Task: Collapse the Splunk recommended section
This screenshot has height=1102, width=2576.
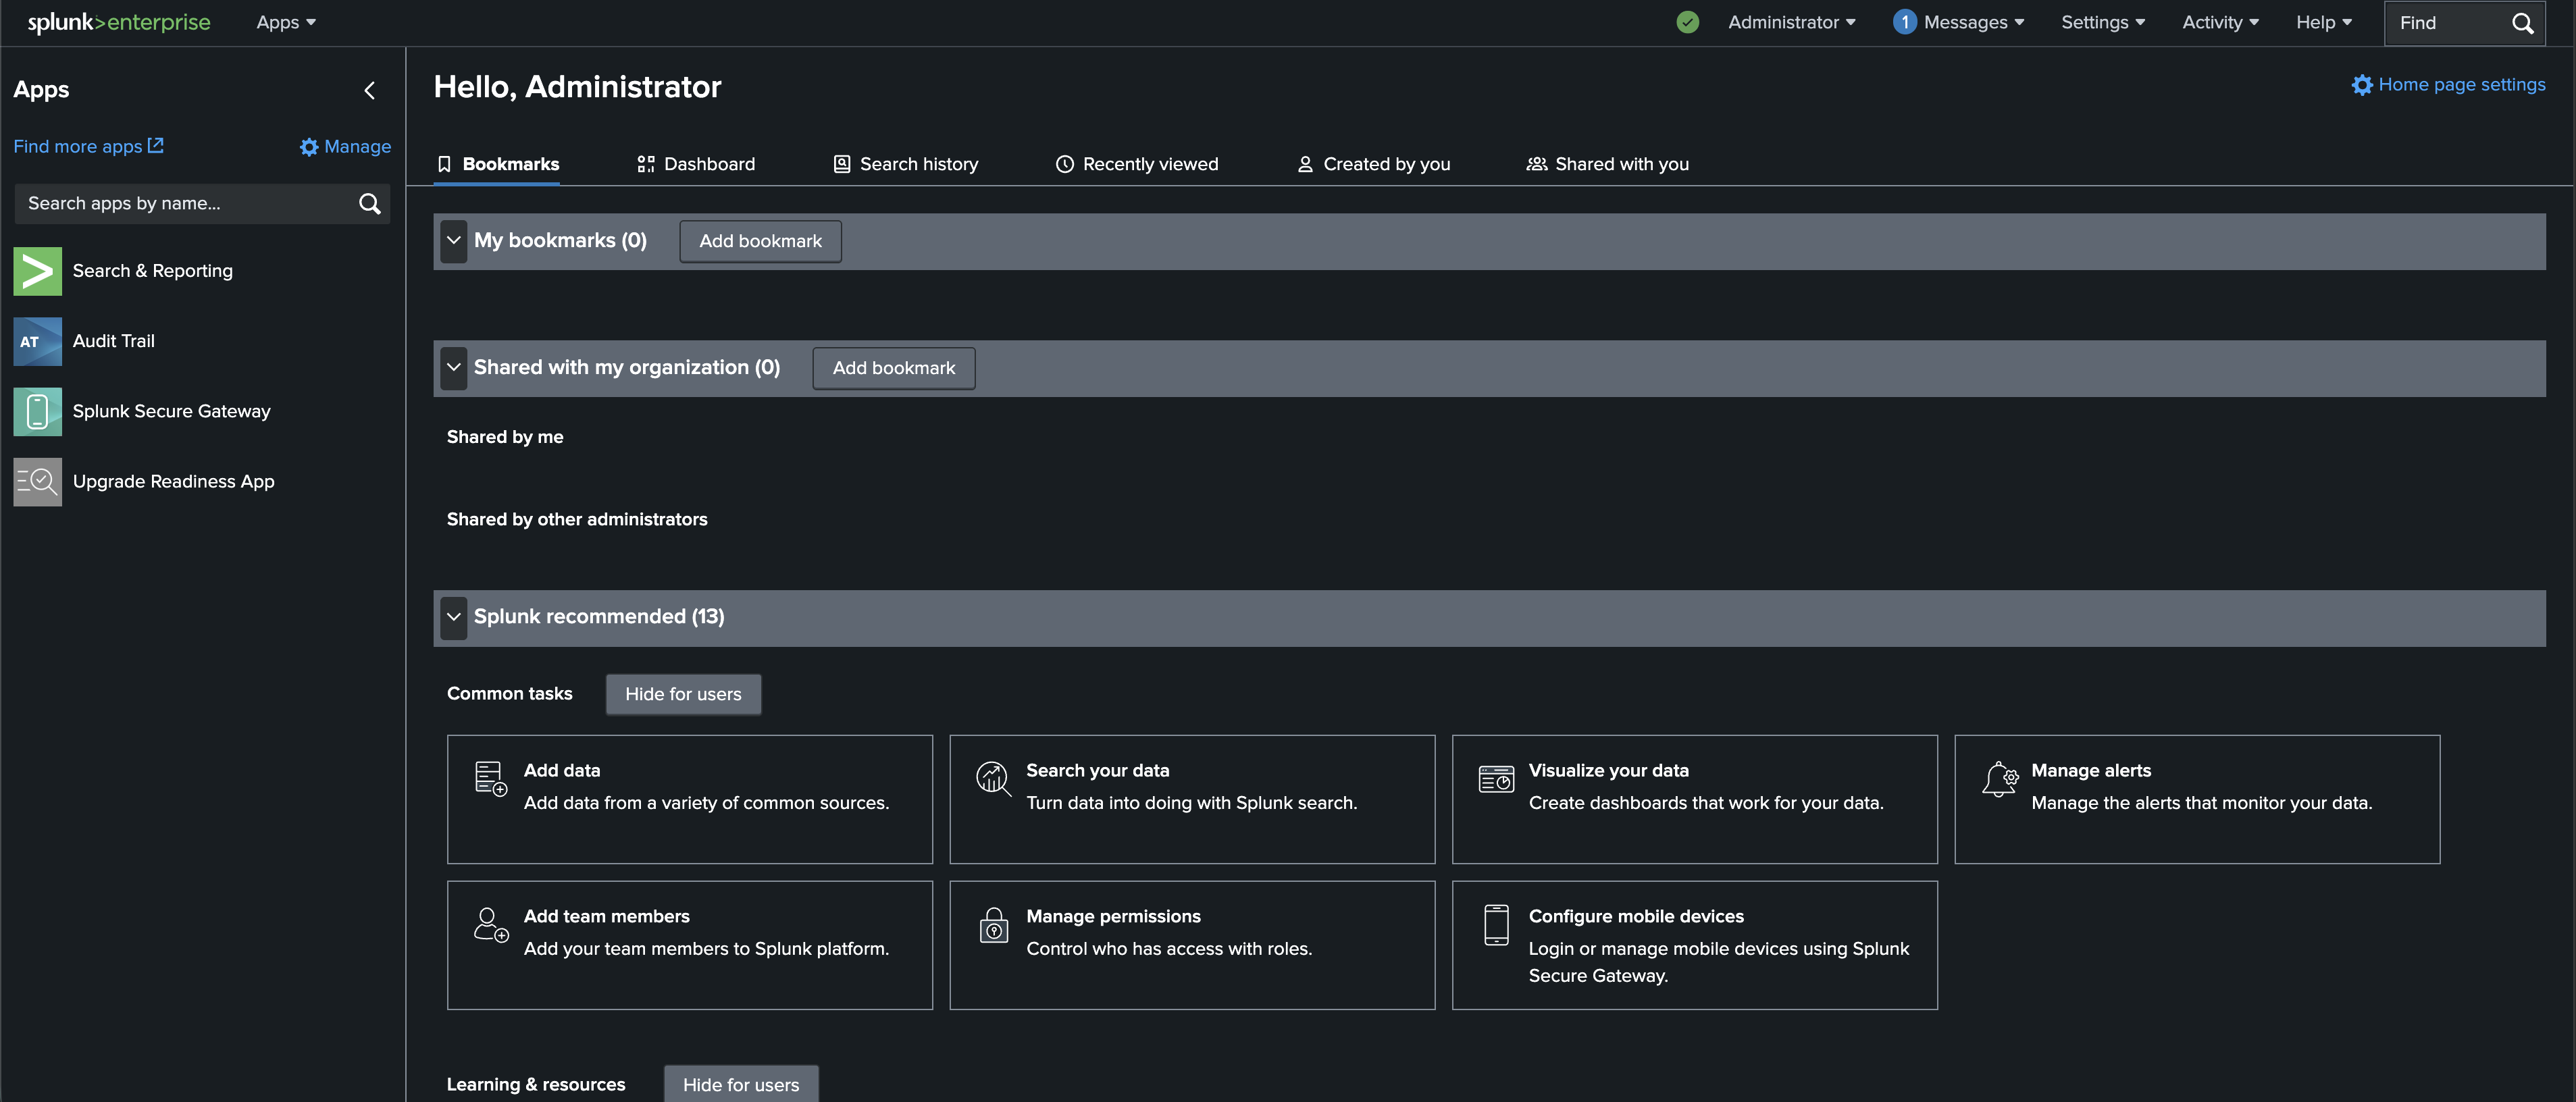Action: (x=453, y=617)
